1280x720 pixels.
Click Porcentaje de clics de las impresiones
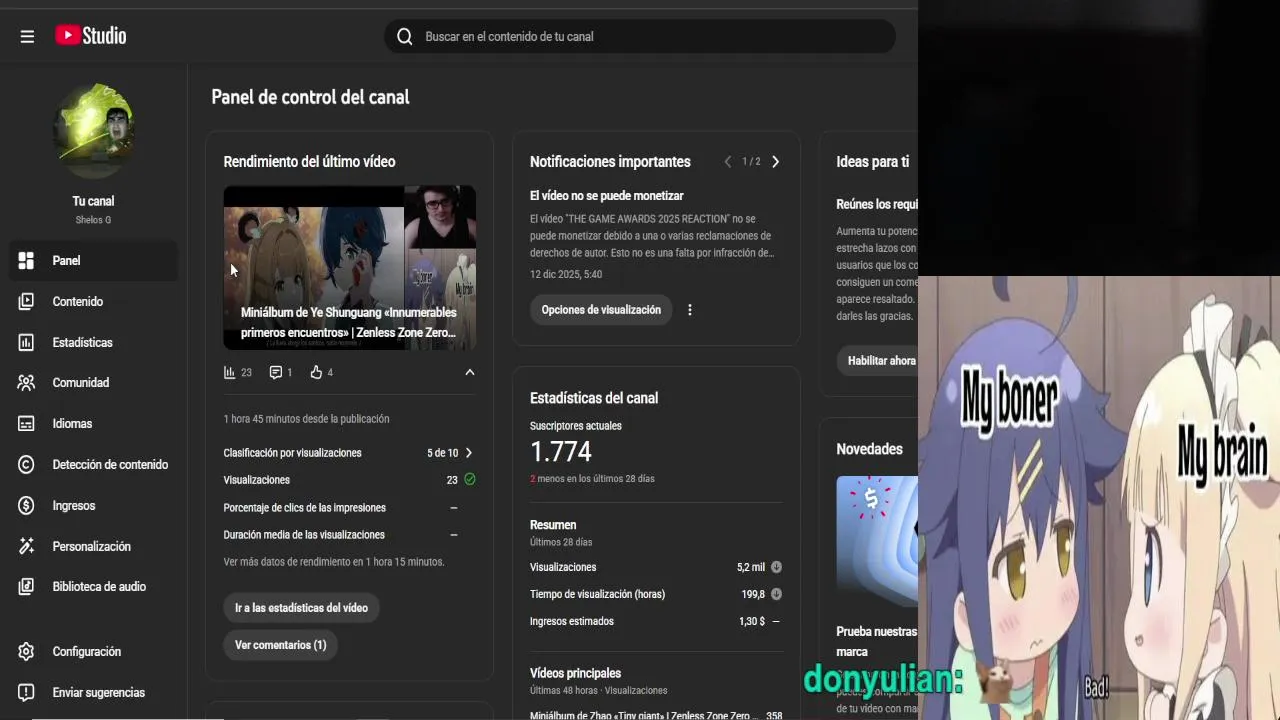[x=305, y=508]
